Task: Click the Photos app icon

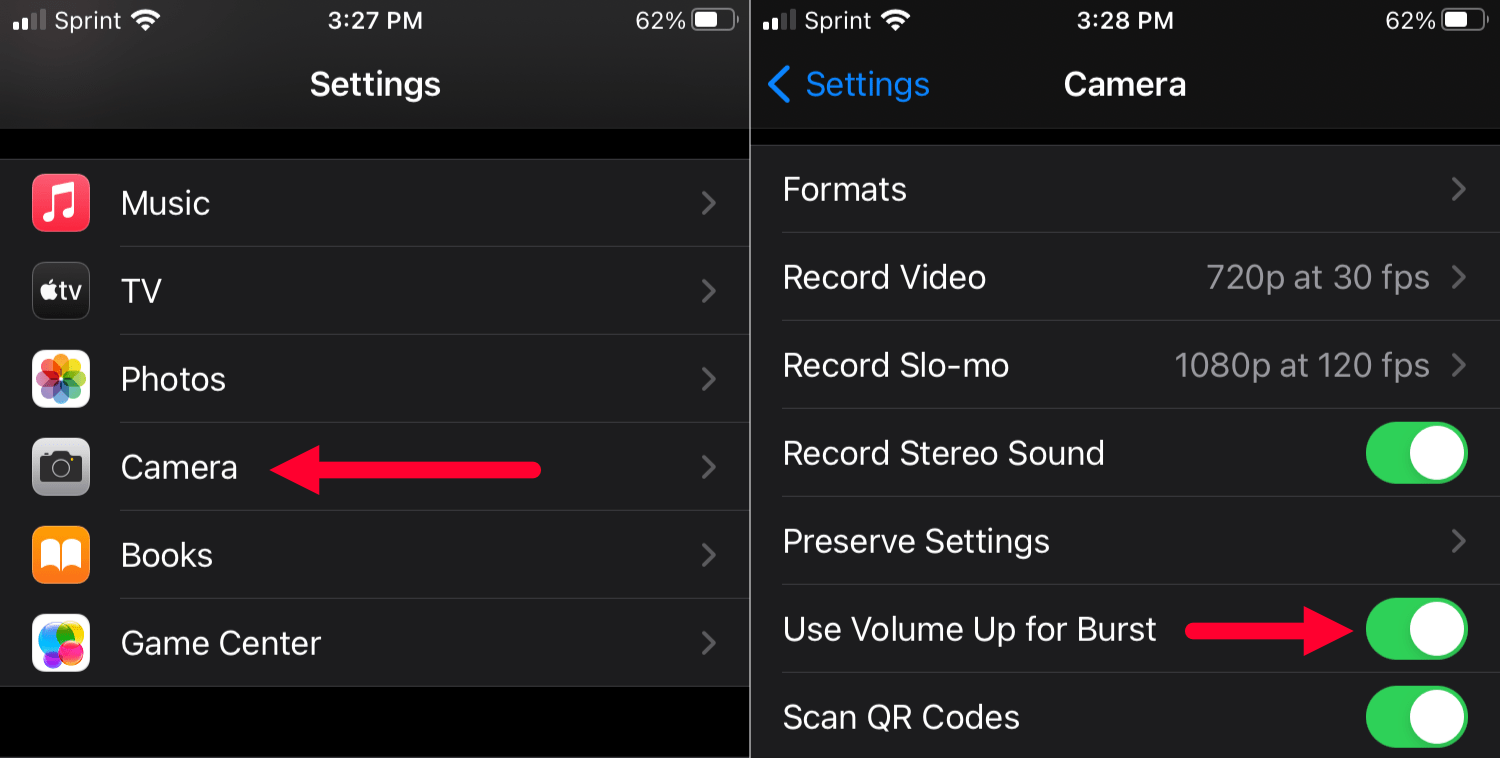Action: (x=60, y=379)
